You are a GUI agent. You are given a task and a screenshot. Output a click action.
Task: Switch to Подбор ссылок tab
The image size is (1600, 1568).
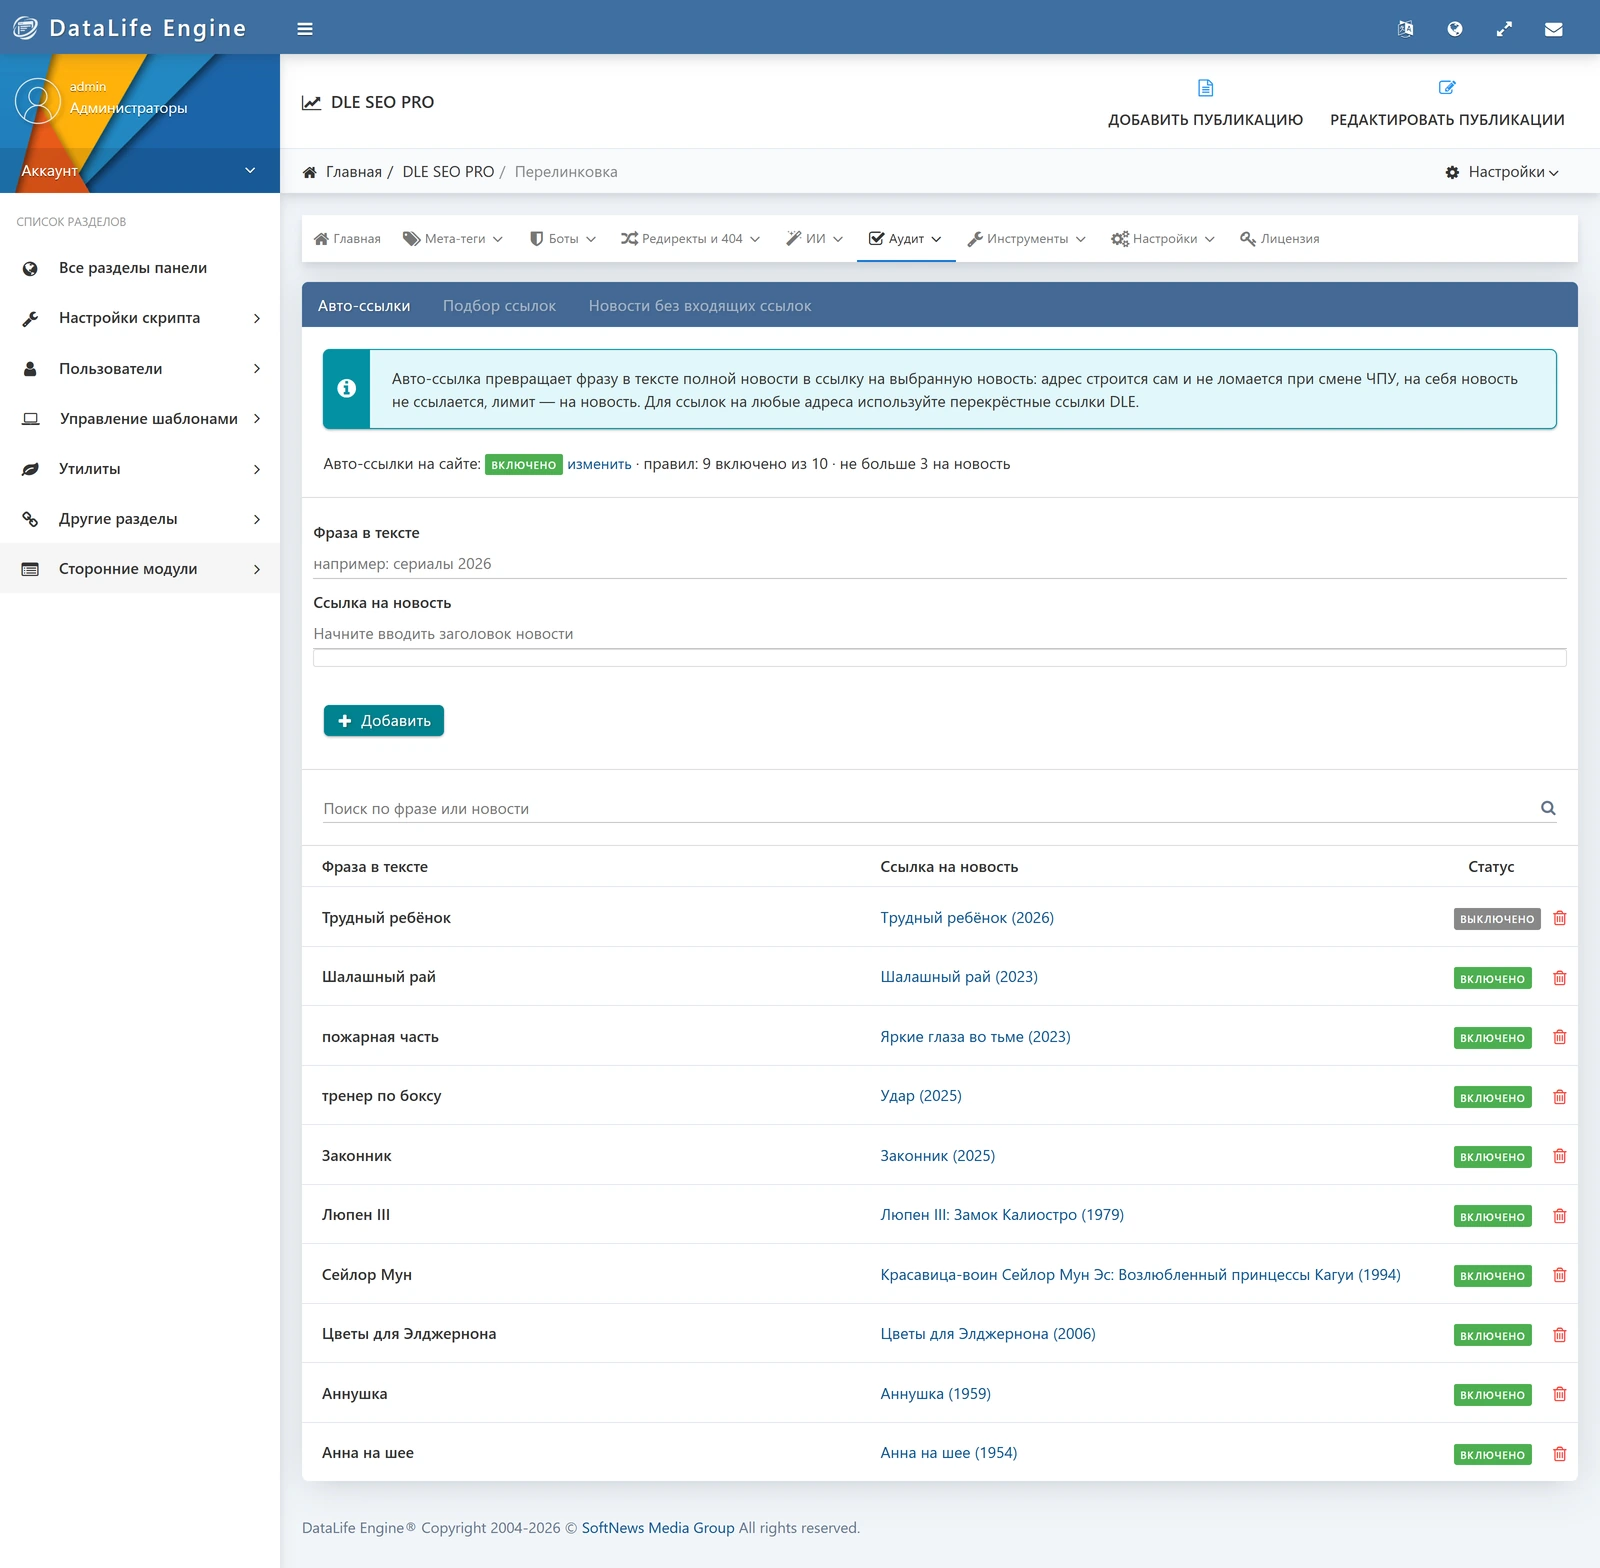pyautogui.click(x=499, y=306)
